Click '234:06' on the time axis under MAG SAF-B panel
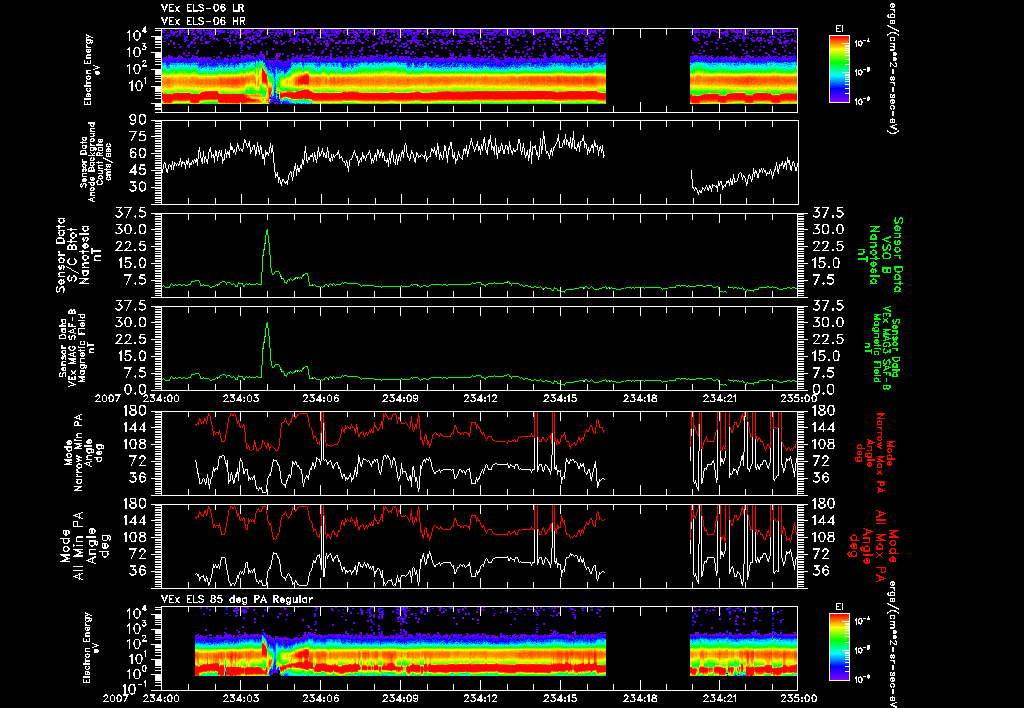The image size is (1024, 708). [x=321, y=398]
